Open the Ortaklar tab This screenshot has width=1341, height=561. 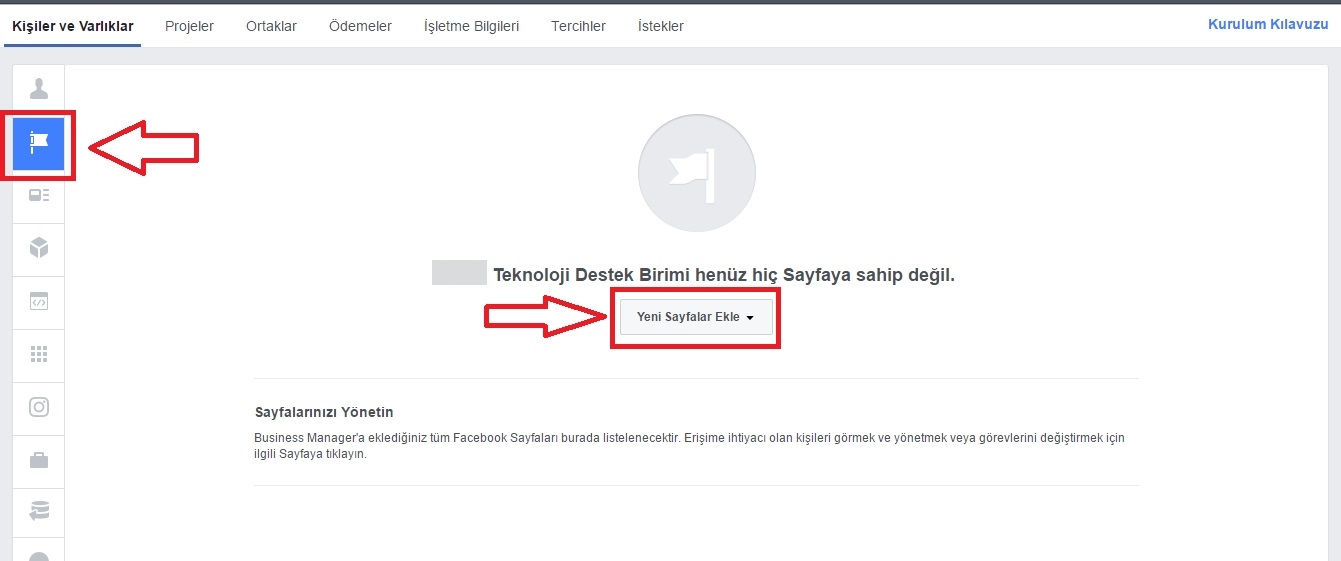tap(271, 26)
